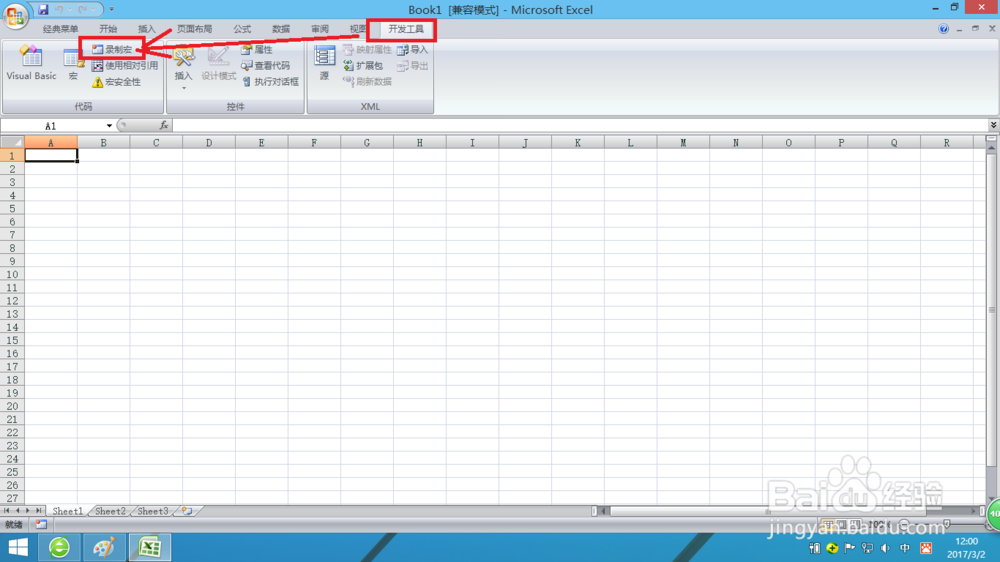This screenshot has width=1000, height=562.
Task: Open Excel Help question mark icon
Action: tap(943, 29)
